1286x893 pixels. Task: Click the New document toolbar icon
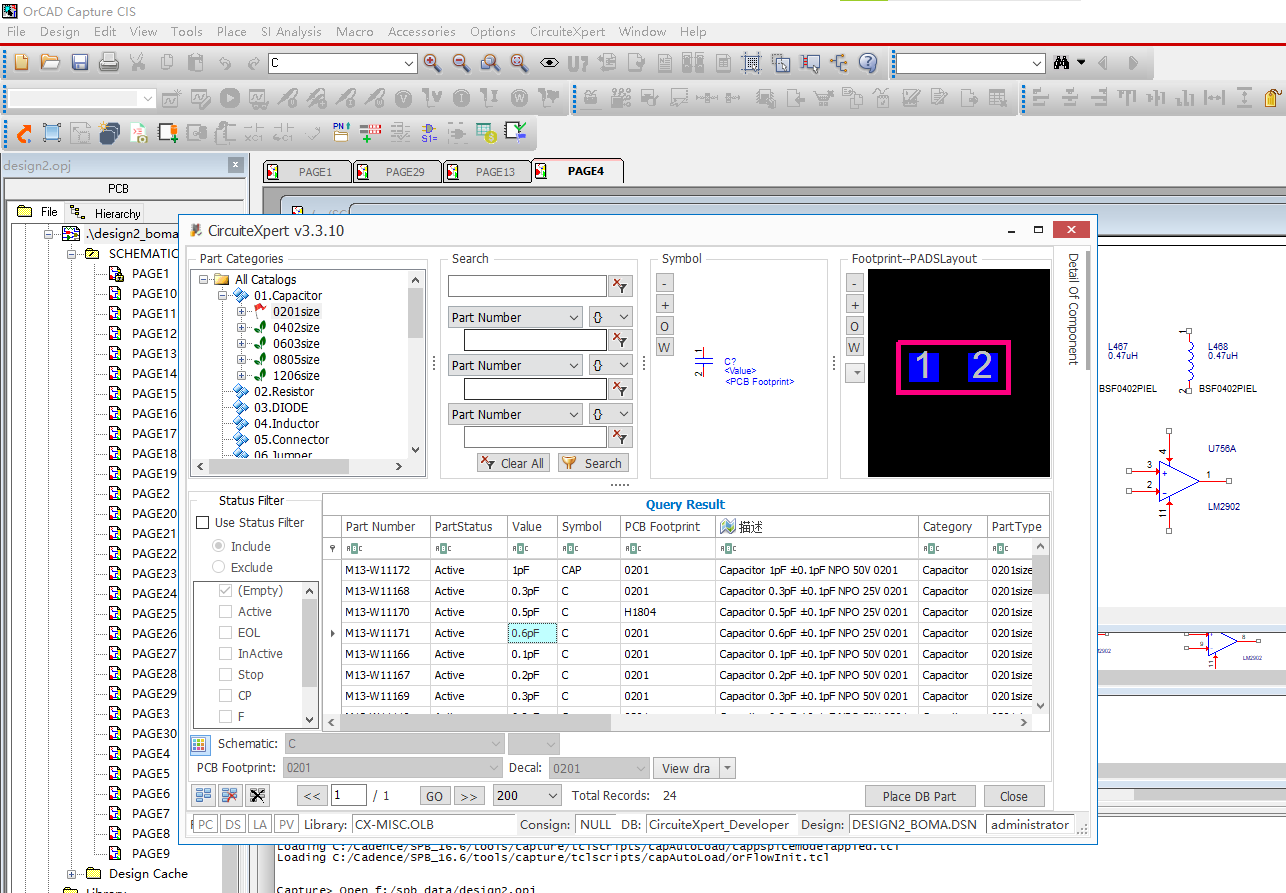(21, 63)
